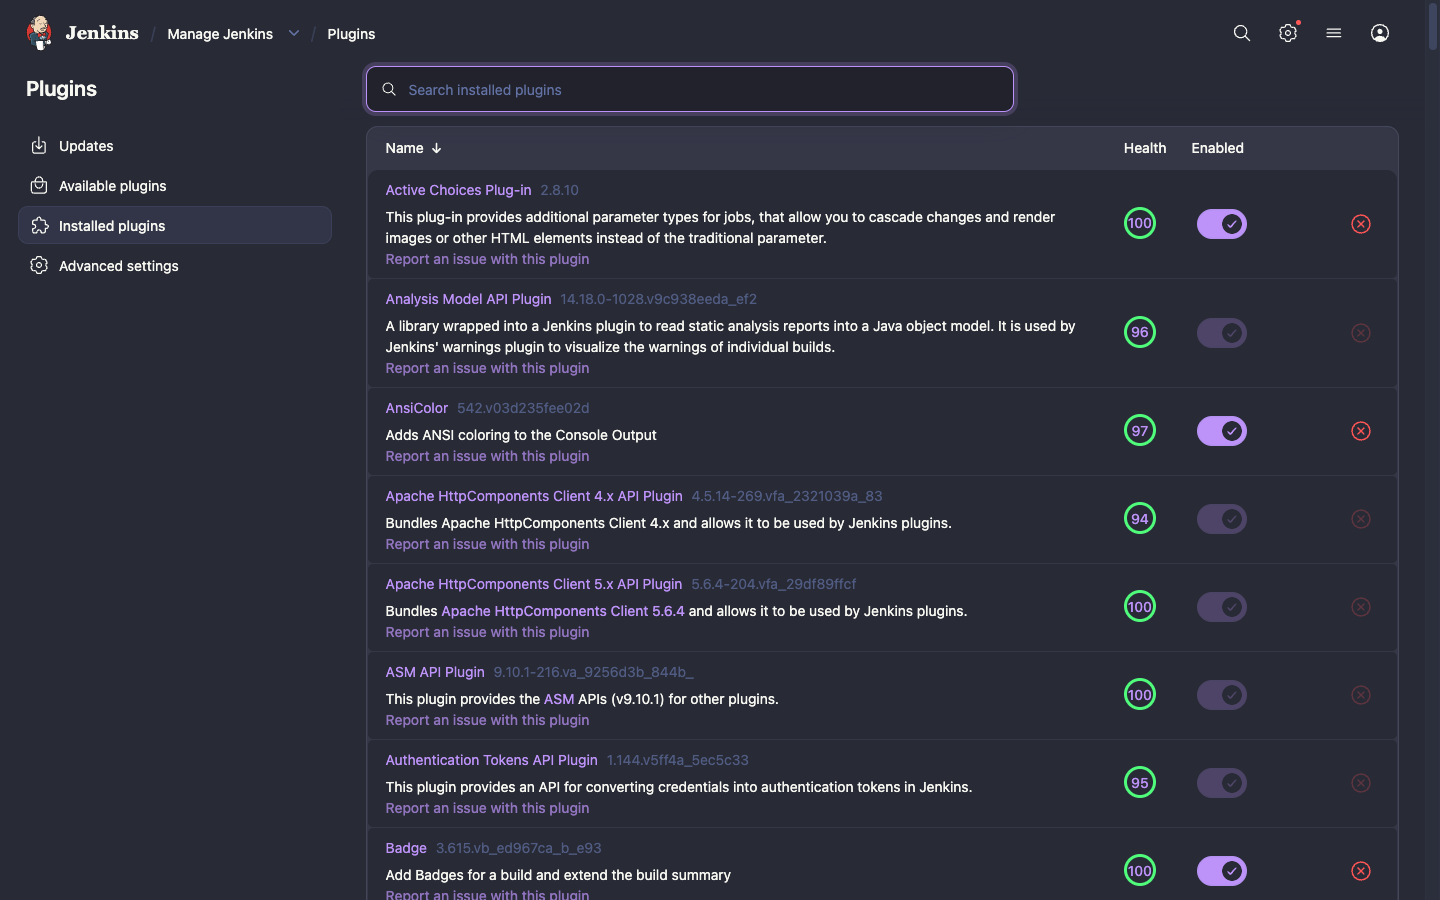The height and width of the screenshot is (900, 1440).
Task: Open the Badge plugin link
Action: tap(406, 848)
